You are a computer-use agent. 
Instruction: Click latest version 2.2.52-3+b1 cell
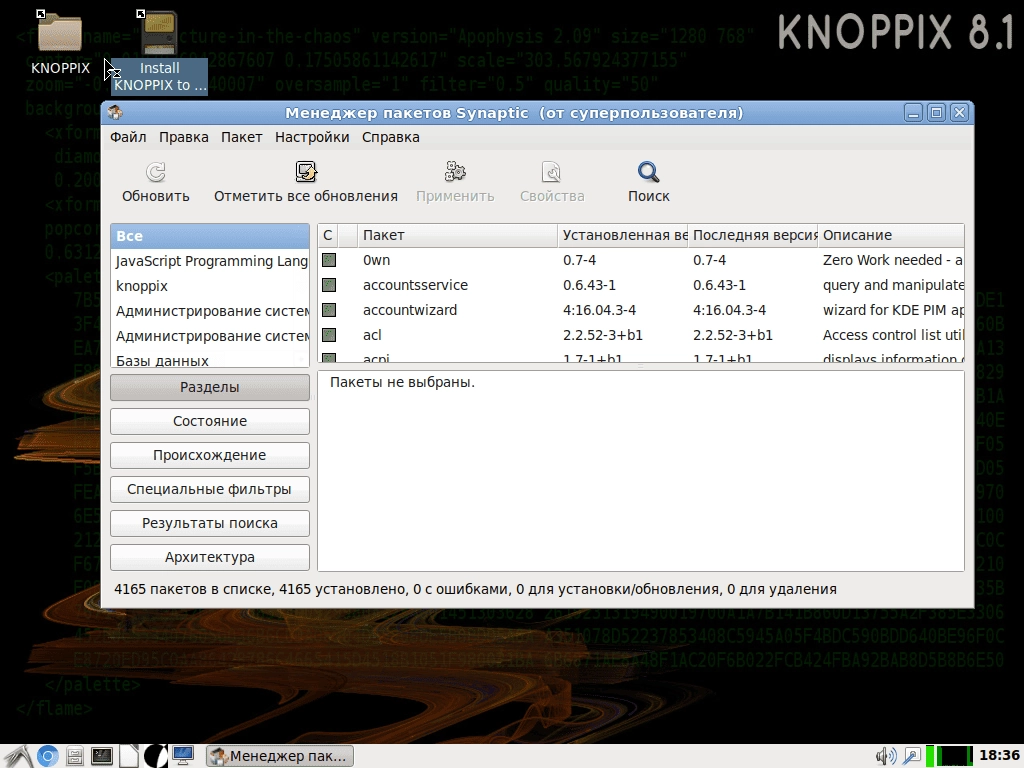[733, 335]
